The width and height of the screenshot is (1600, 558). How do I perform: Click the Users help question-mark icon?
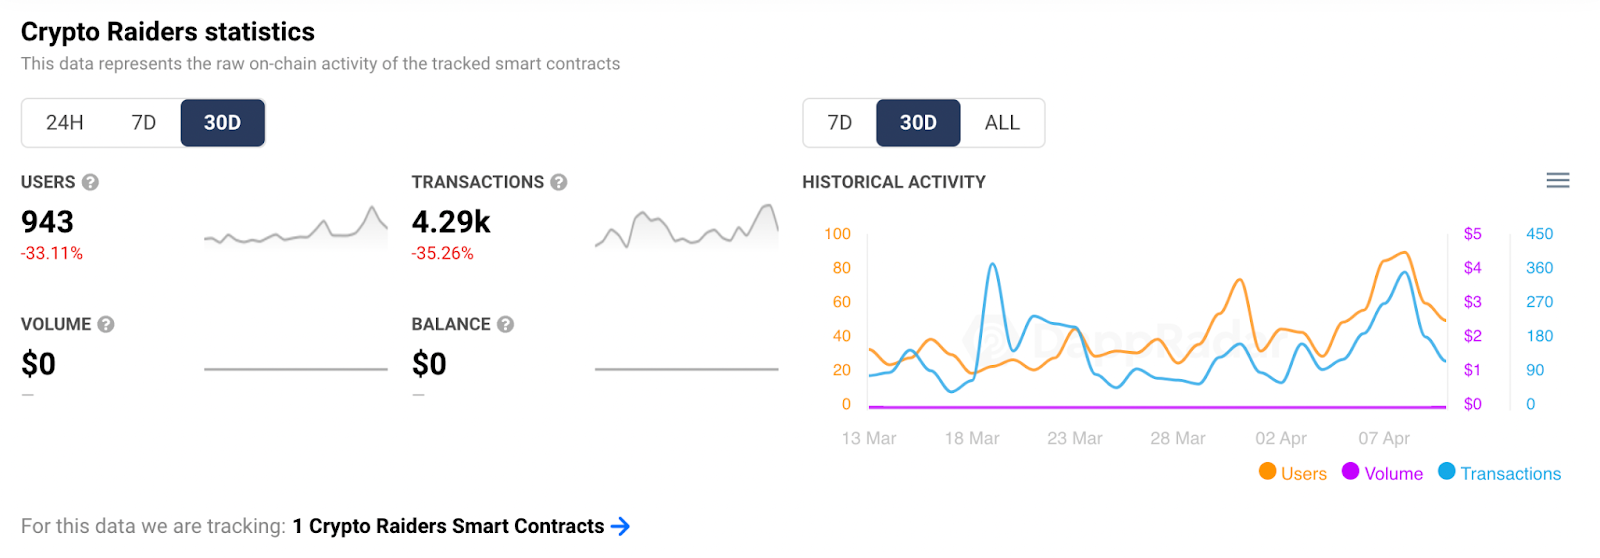tap(90, 182)
